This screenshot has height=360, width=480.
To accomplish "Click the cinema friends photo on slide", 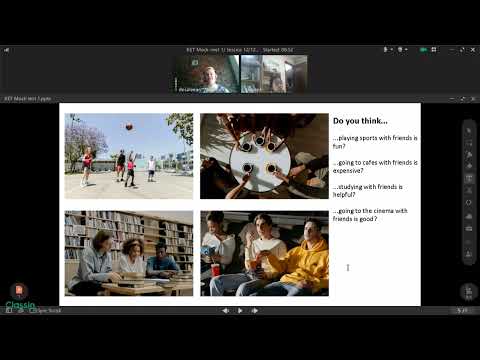I will (x=264, y=253).
